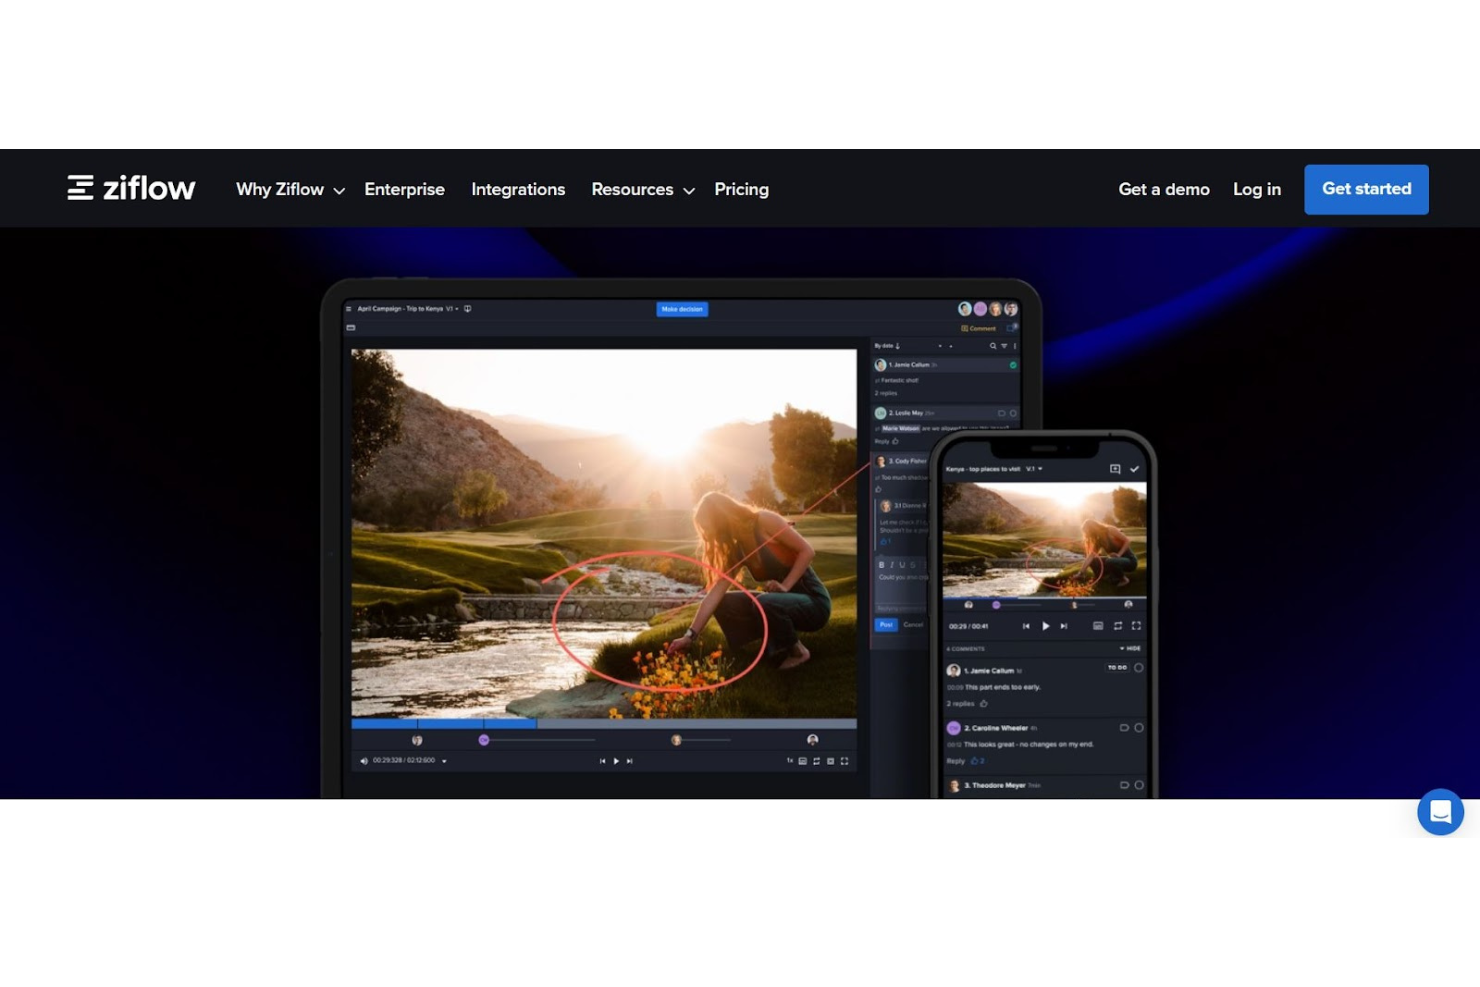Select the search icon in the comments panel

pos(992,345)
